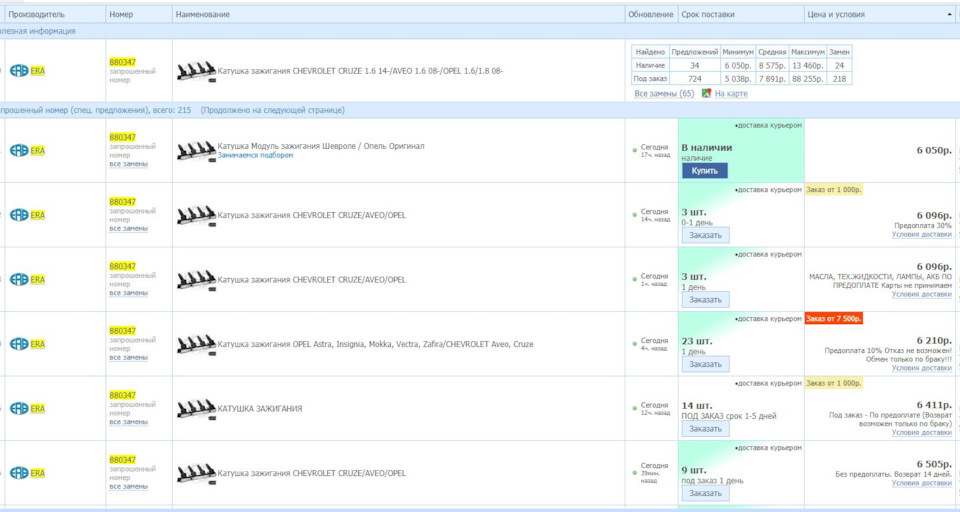
Task: Click part number 880347 in the summary row
Action: click(122, 62)
